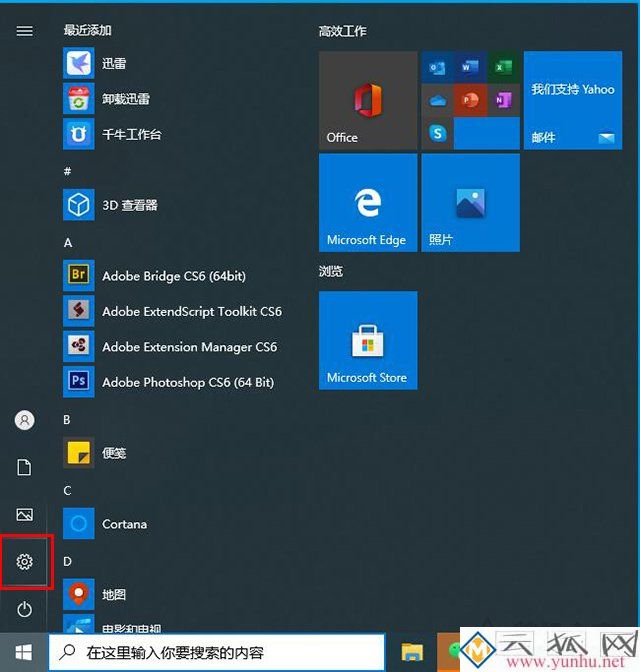640x672 pixels.
Task: Open the hamburger expand menu
Action: (24, 31)
